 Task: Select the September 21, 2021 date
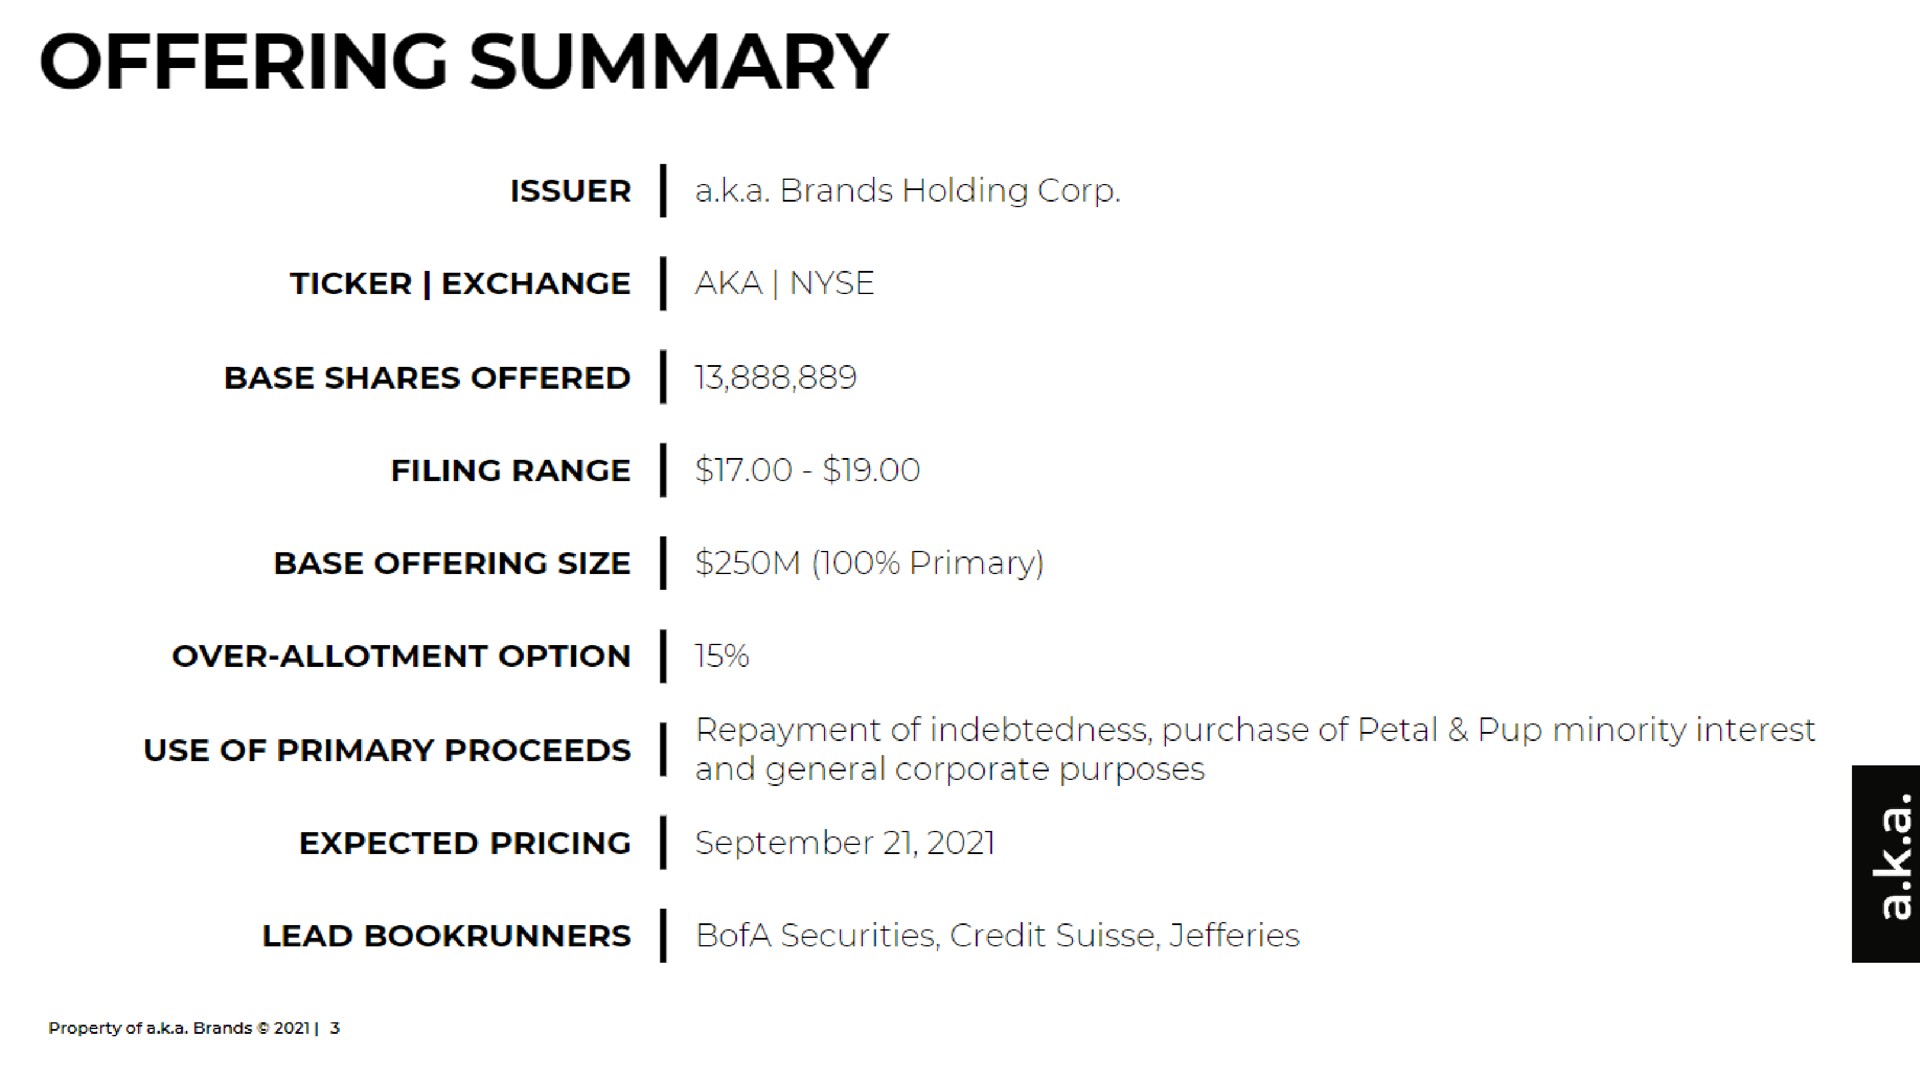click(845, 843)
